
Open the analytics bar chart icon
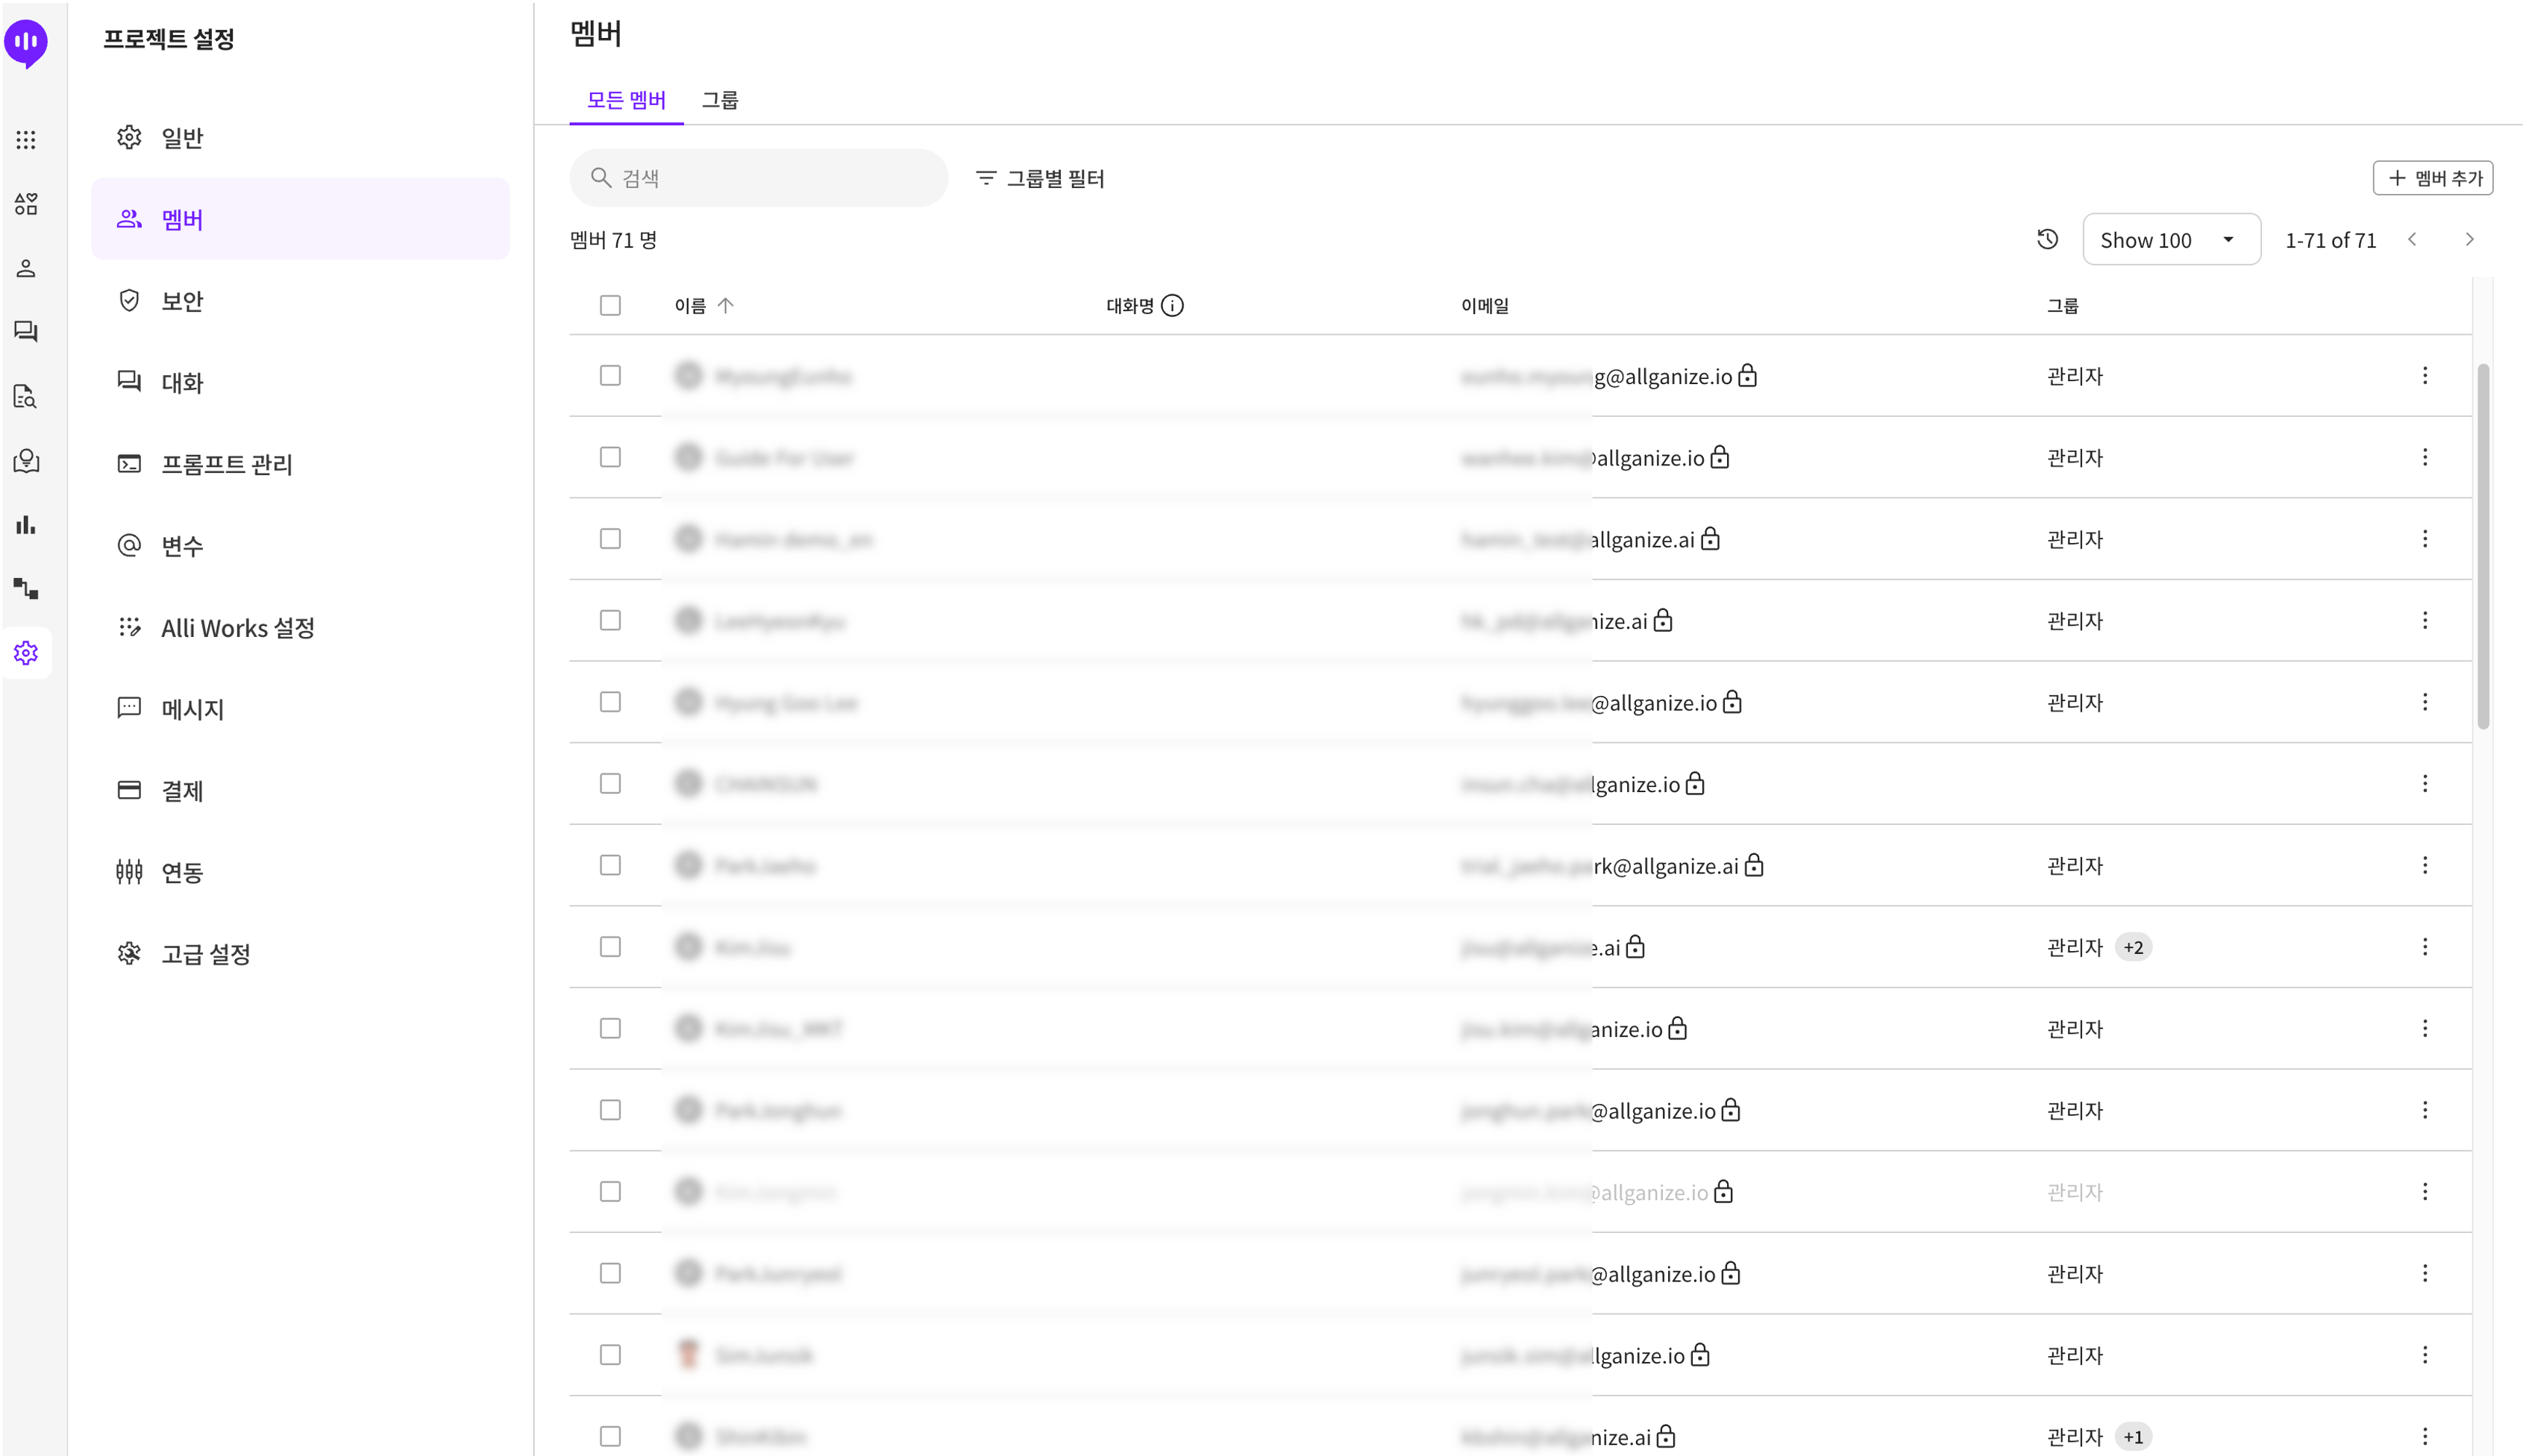tap(25, 524)
